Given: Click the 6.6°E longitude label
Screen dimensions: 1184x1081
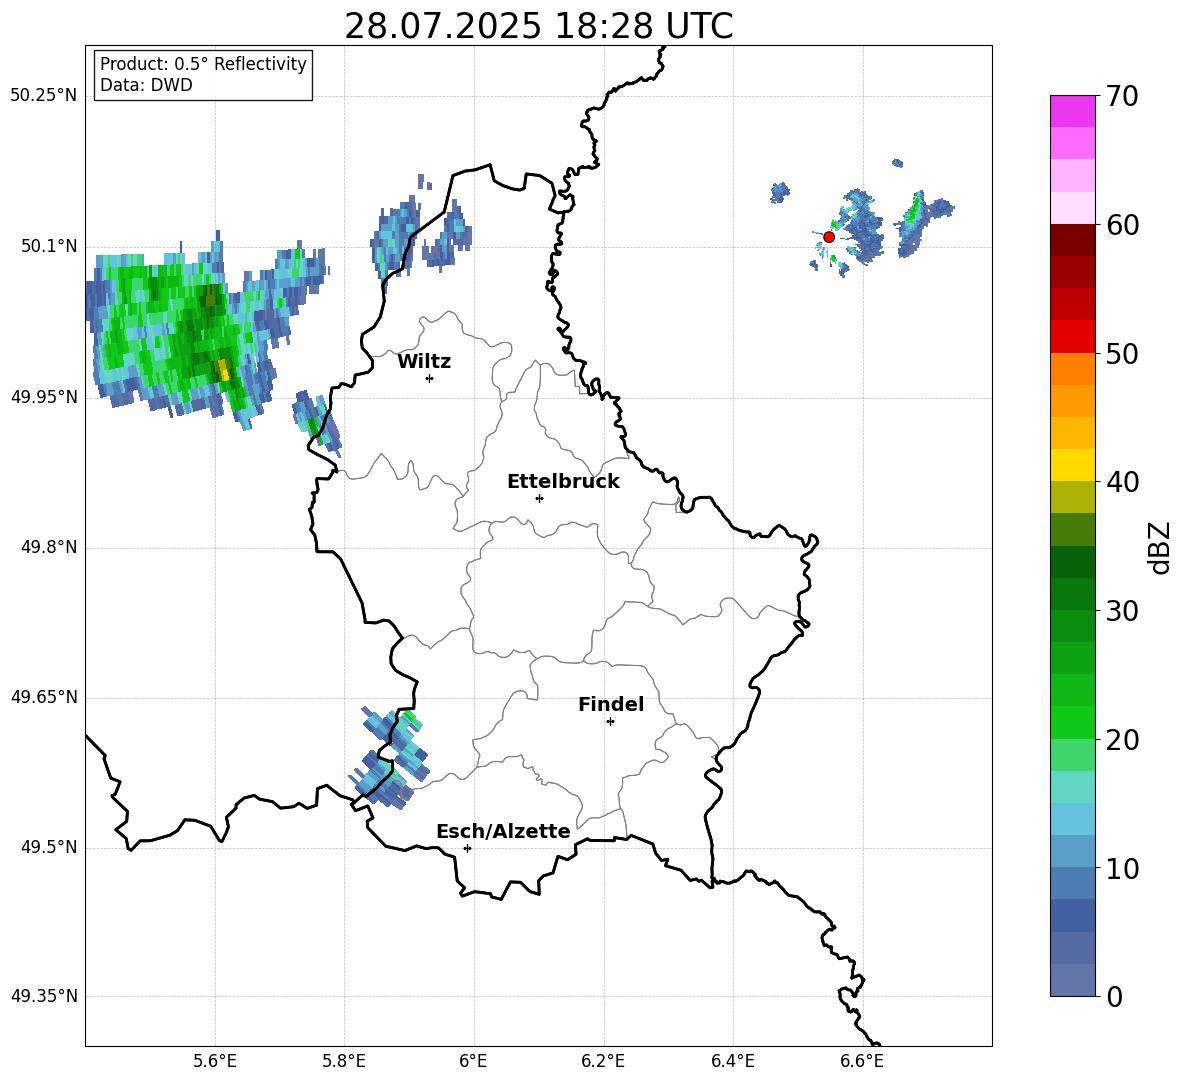Looking at the screenshot, I should [x=862, y=1061].
